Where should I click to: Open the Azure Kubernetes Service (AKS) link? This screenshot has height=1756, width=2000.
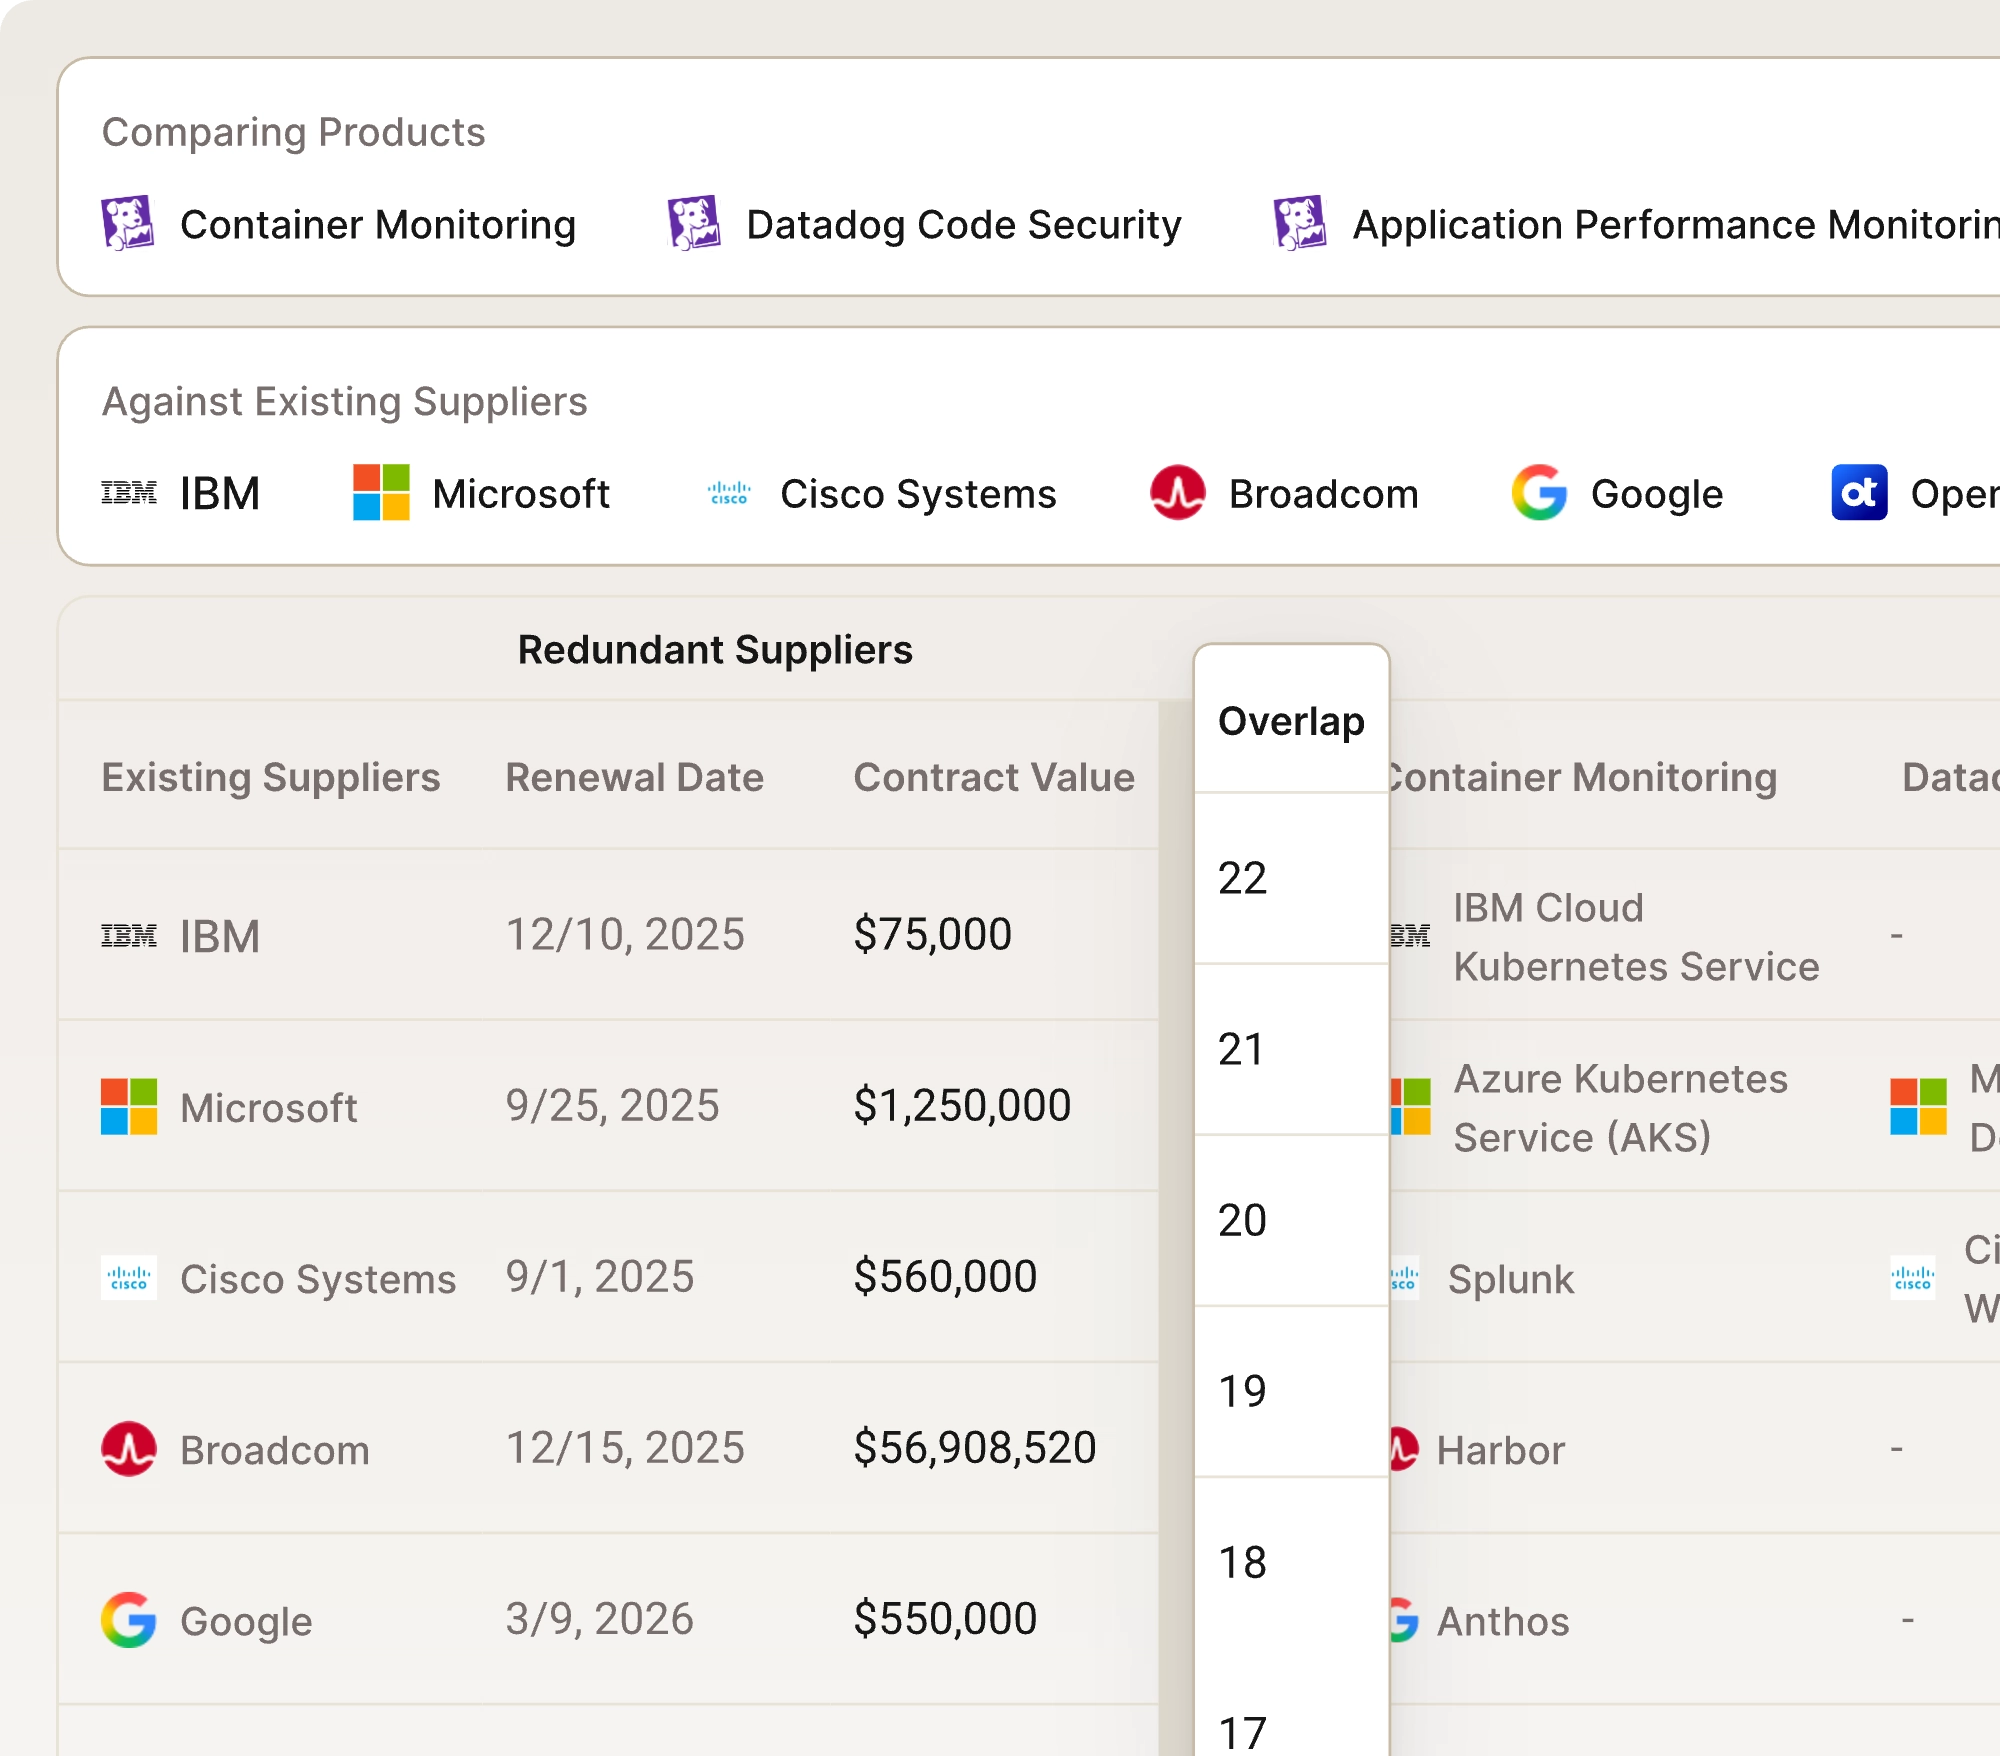tap(1620, 1107)
